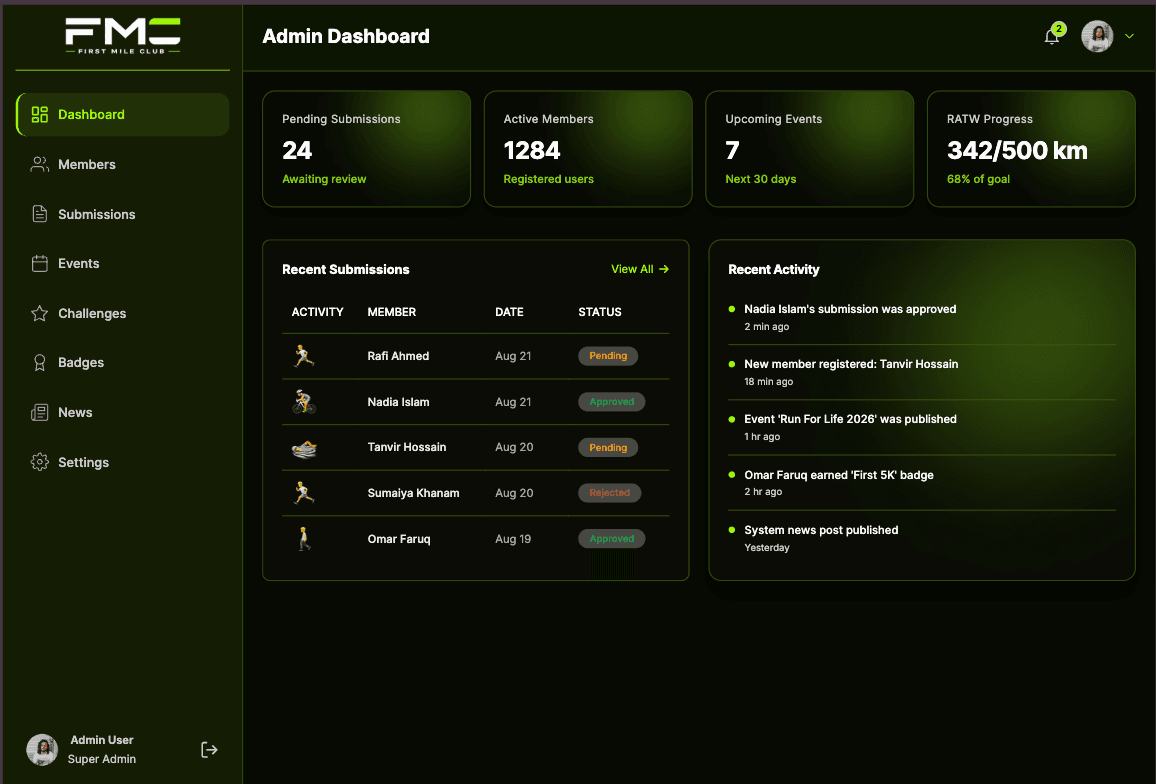Click member name Rafi Ahmed

tap(398, 356)
